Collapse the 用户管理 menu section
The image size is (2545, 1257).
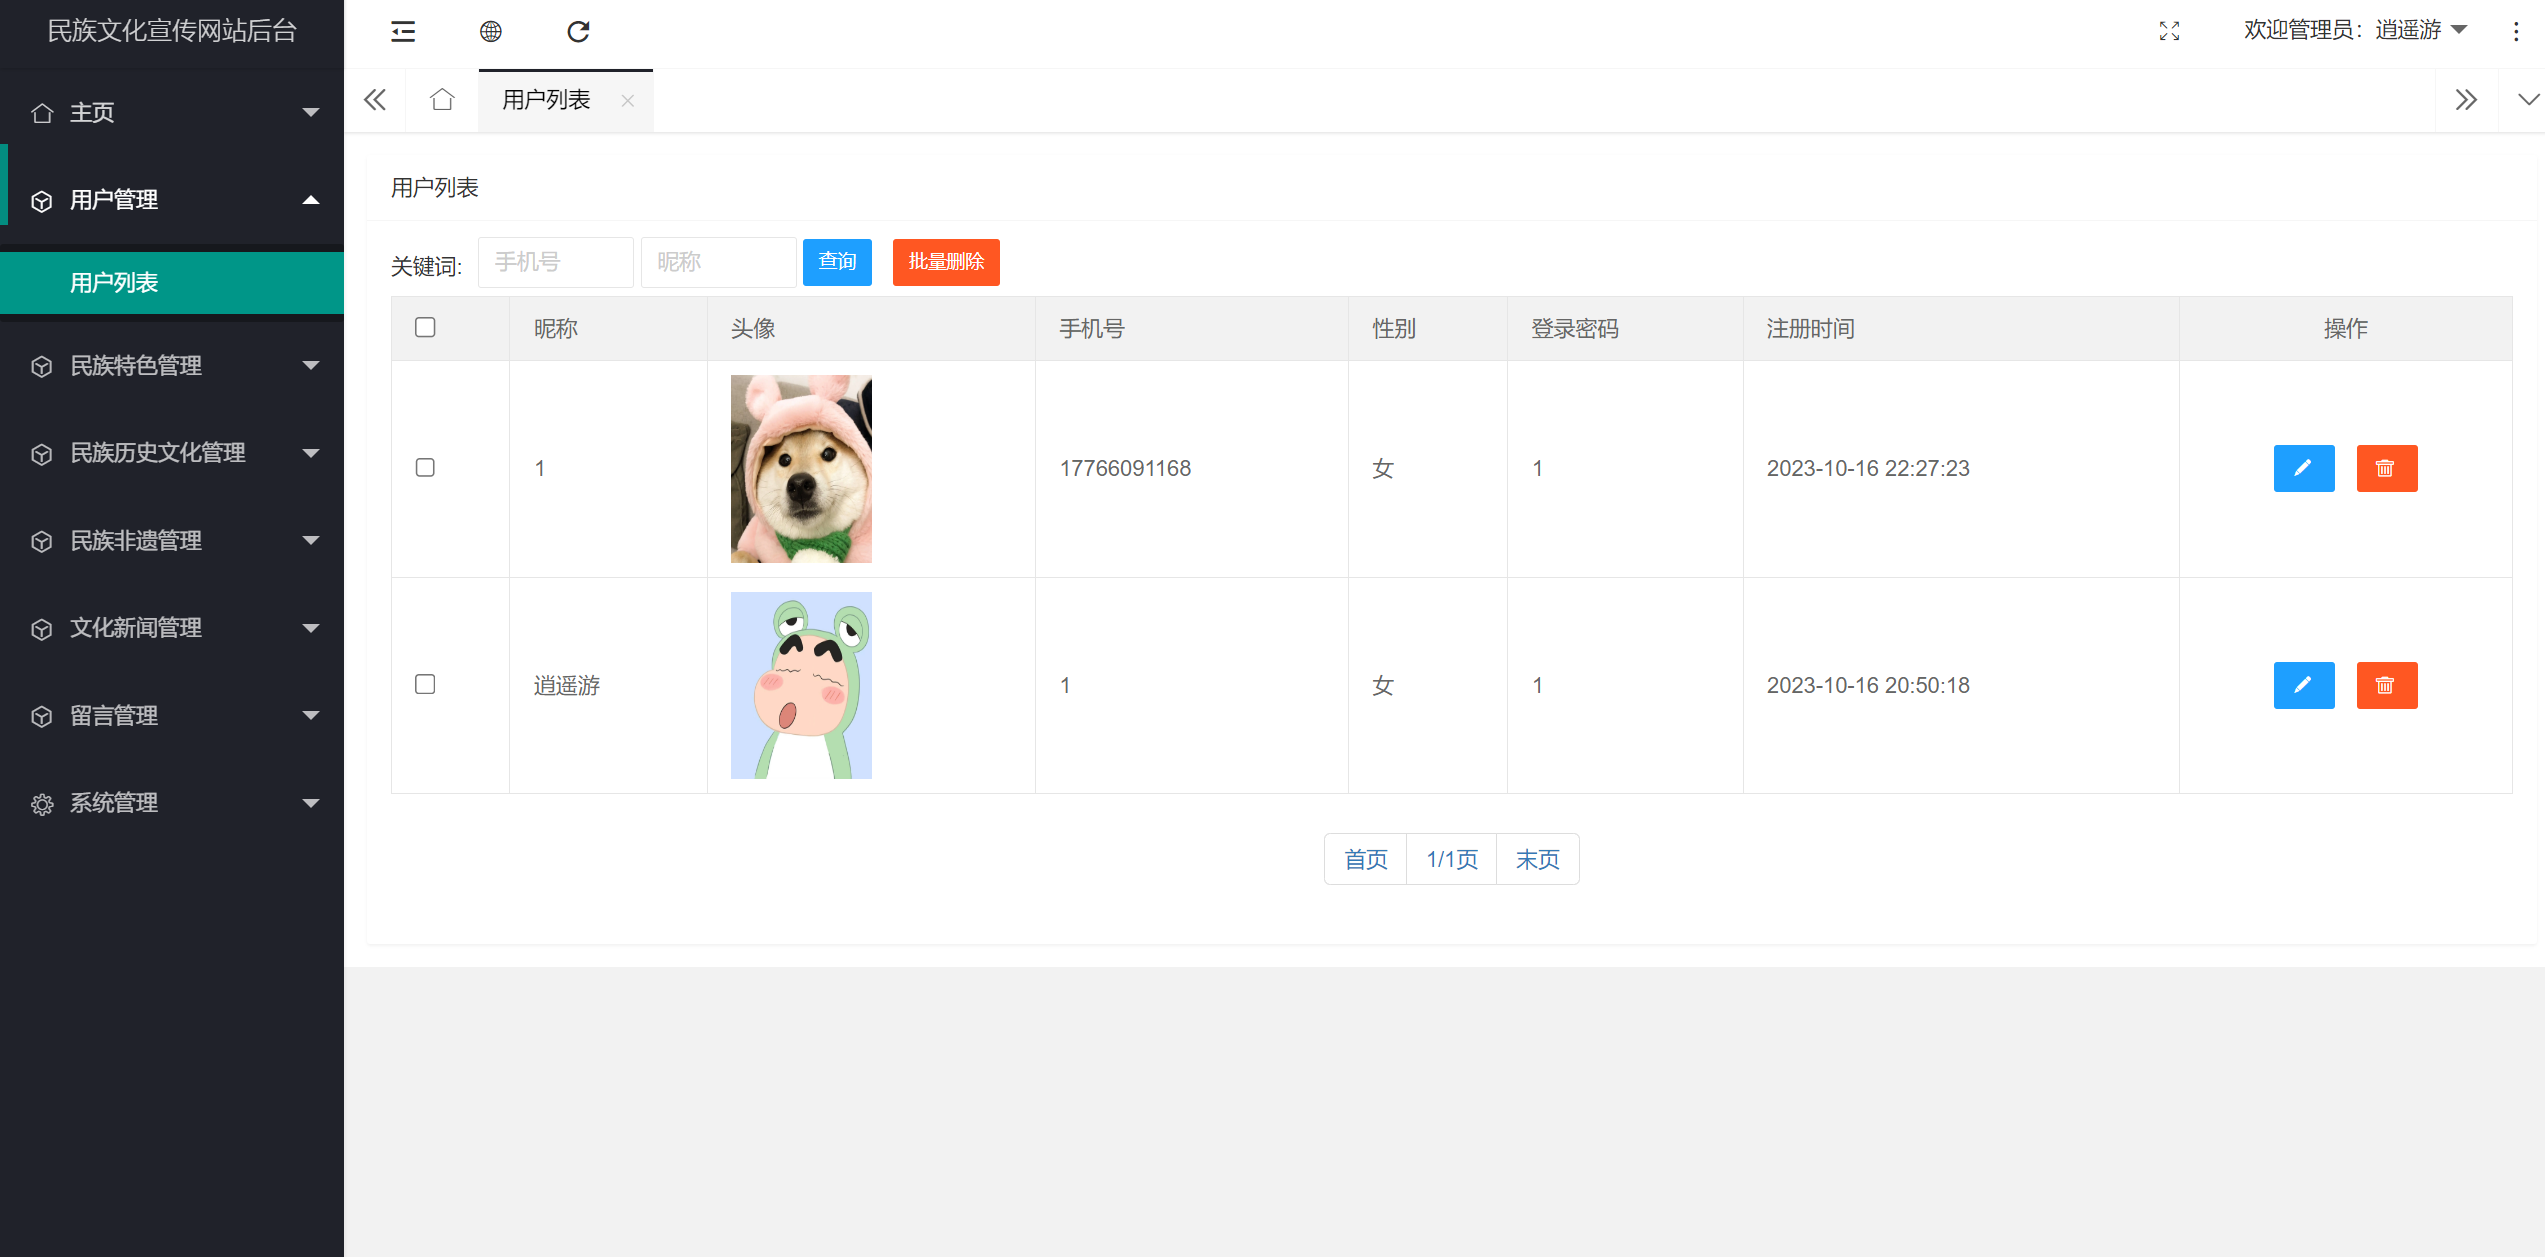pos(171,200)
